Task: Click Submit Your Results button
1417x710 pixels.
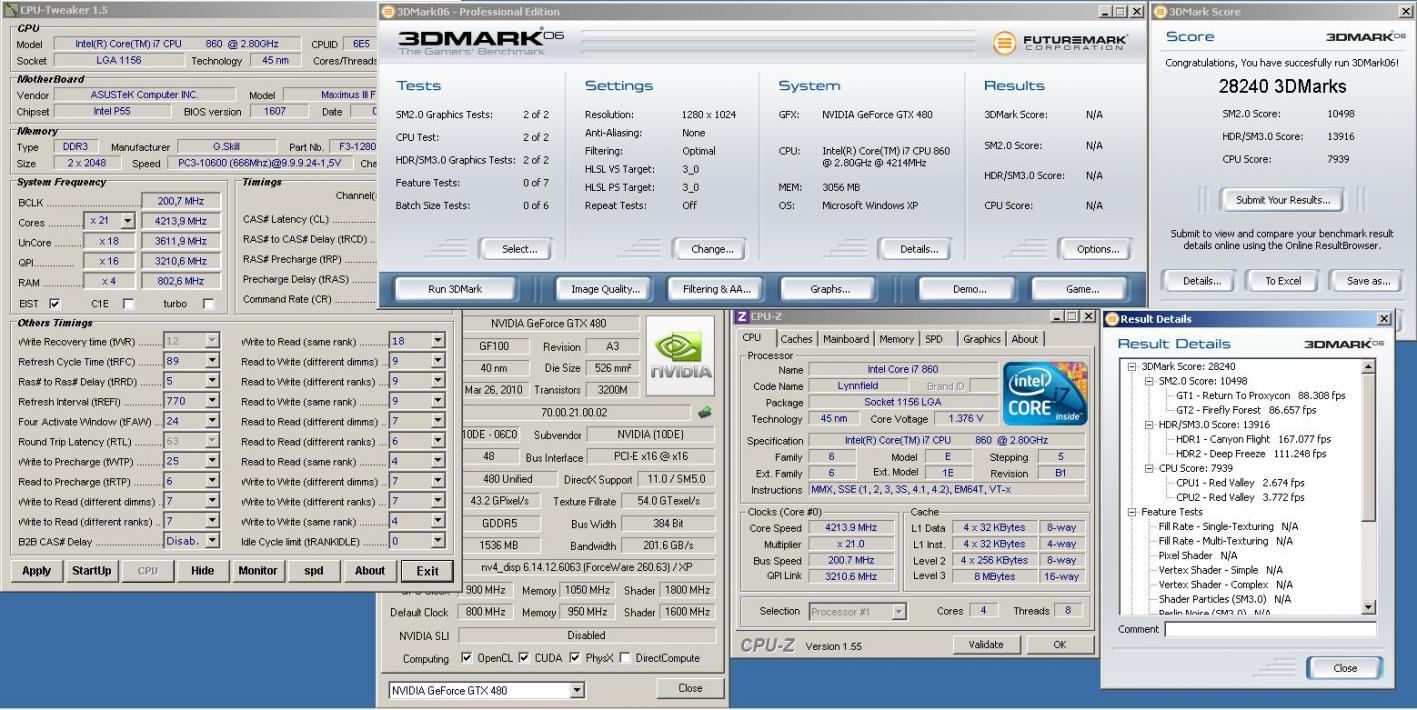Action: pyautogui.click(x=1282, y=199)
